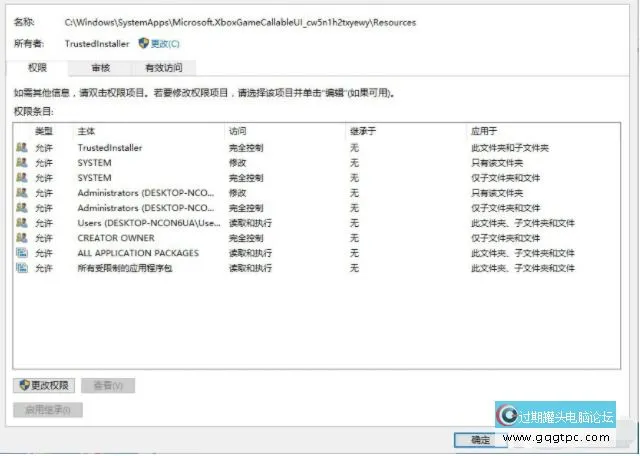Click 此文件夹和子文件夹 in TrustedInstaller row

(510, 148)
